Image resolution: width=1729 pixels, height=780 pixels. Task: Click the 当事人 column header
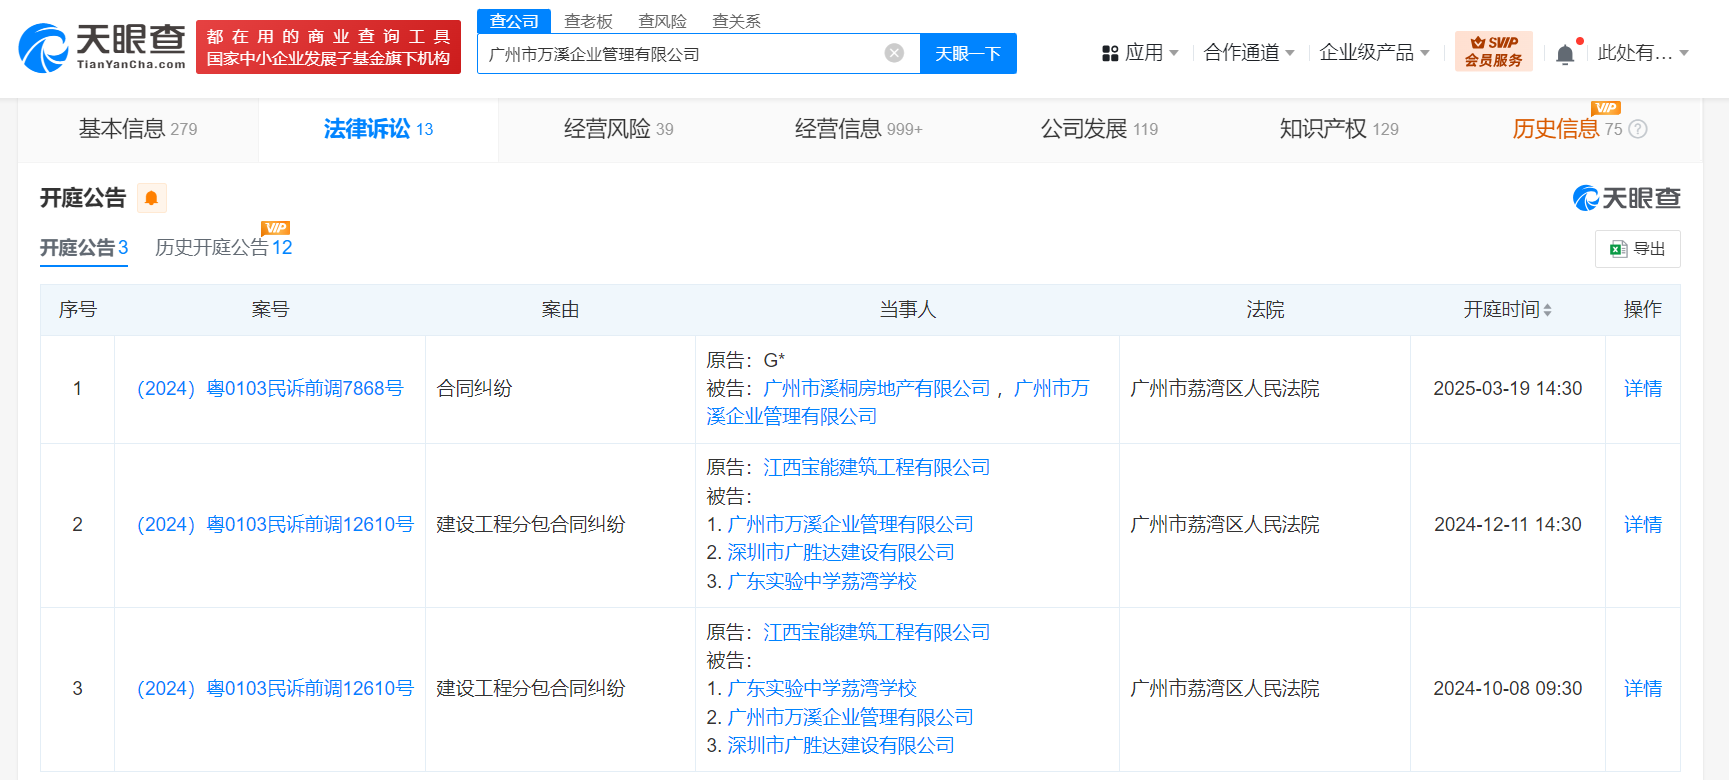pos(907,310)
